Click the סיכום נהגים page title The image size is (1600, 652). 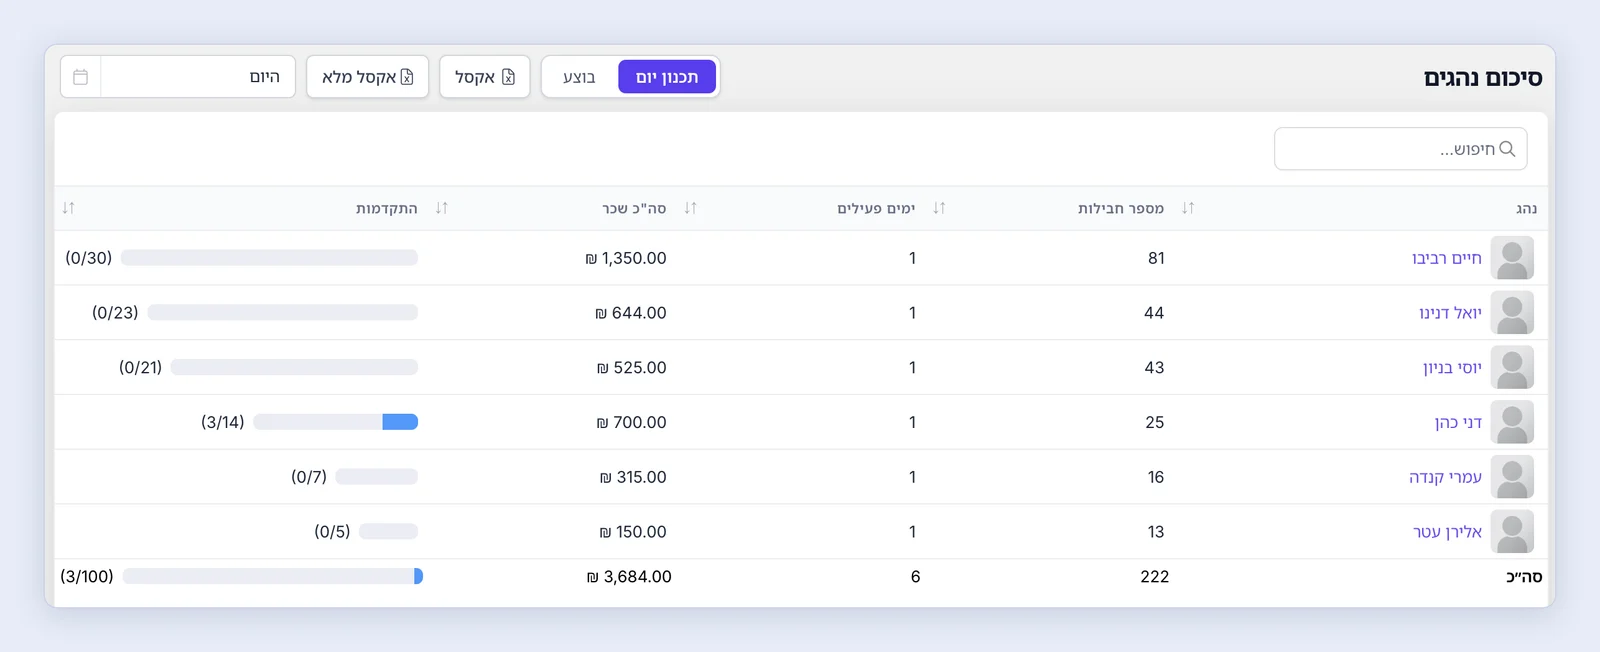(x=1483, y=78)
